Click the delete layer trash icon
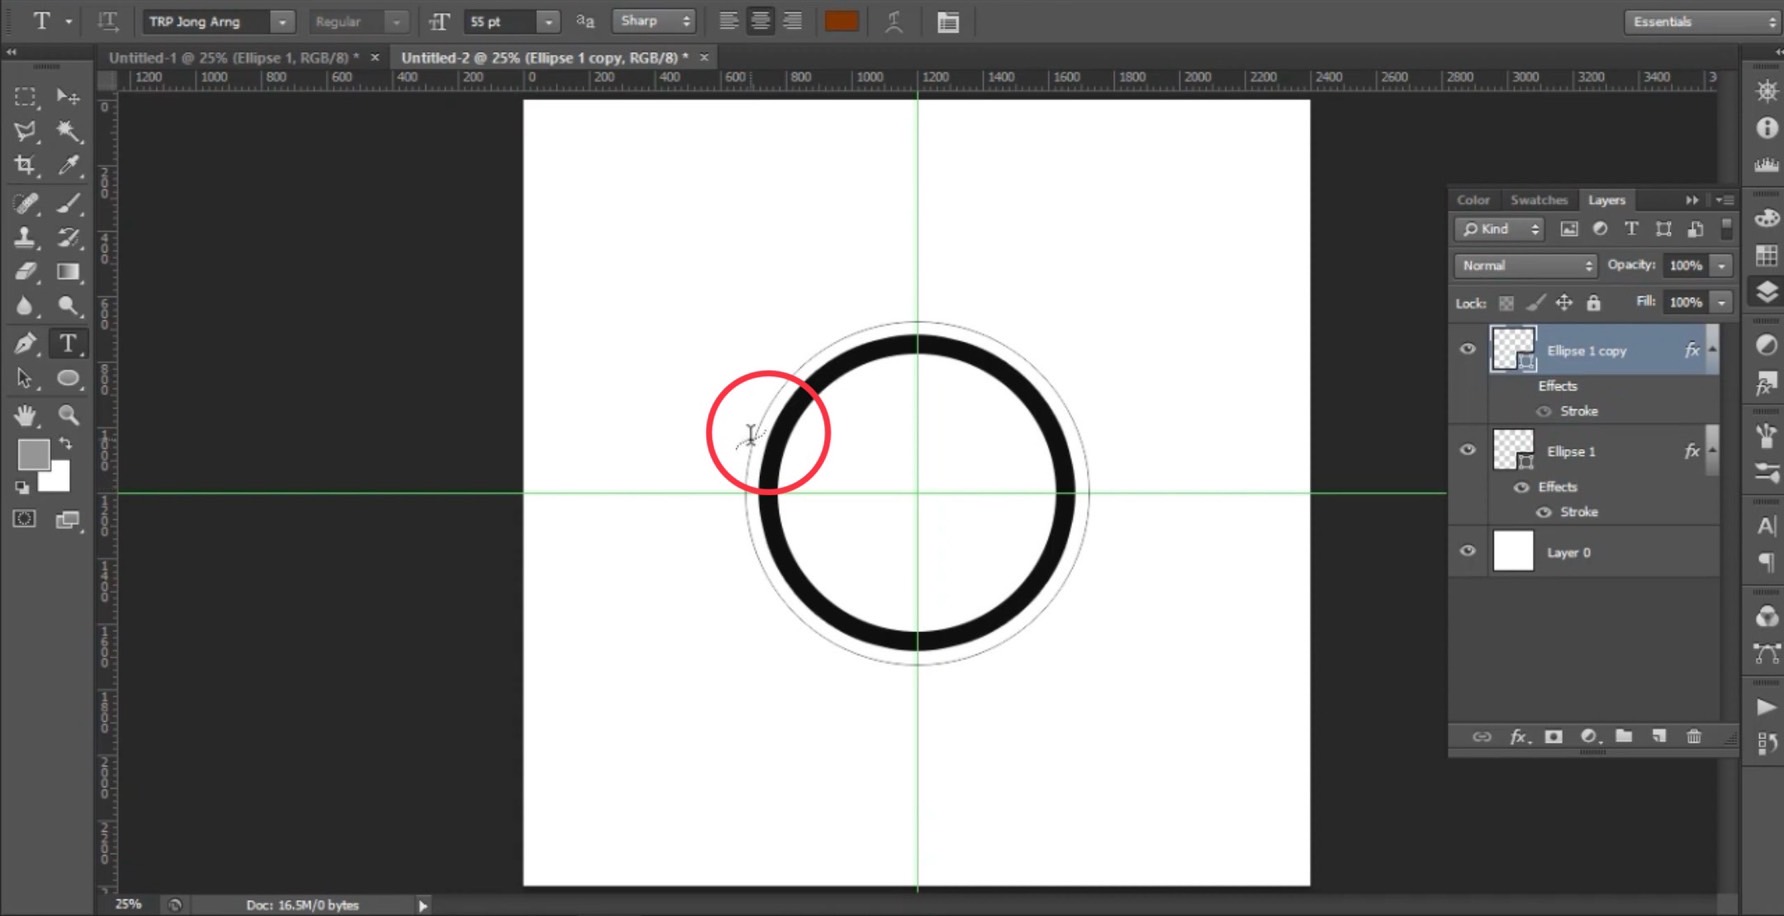The image size is (1784, 916). (1694, 736)
